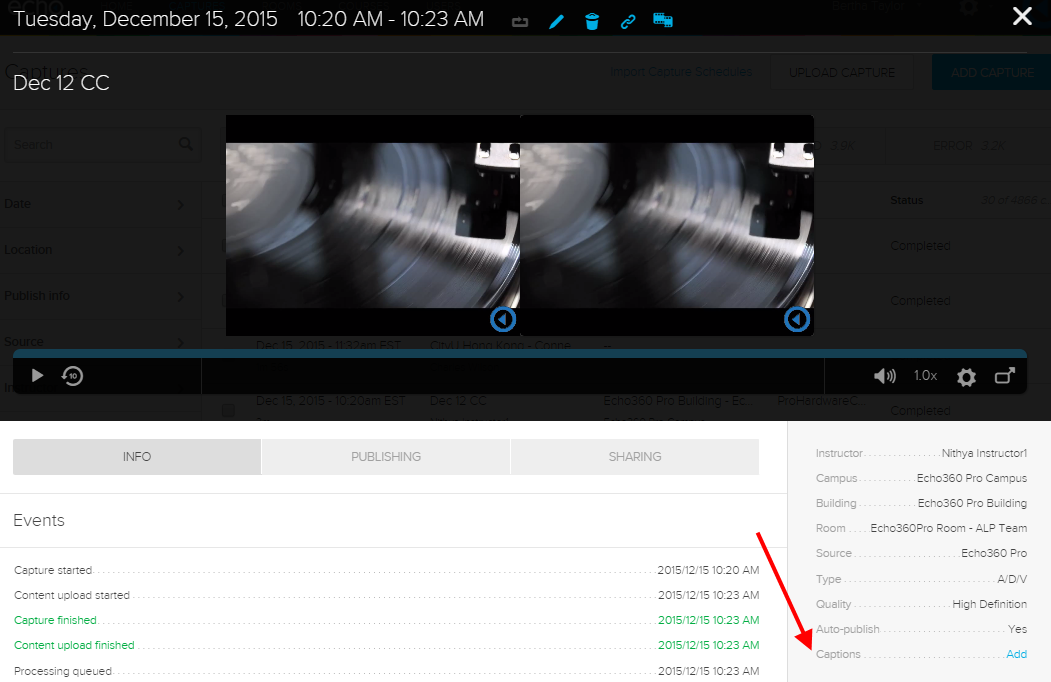
Task: Click the Content upload started event
Action: [387, 595]
